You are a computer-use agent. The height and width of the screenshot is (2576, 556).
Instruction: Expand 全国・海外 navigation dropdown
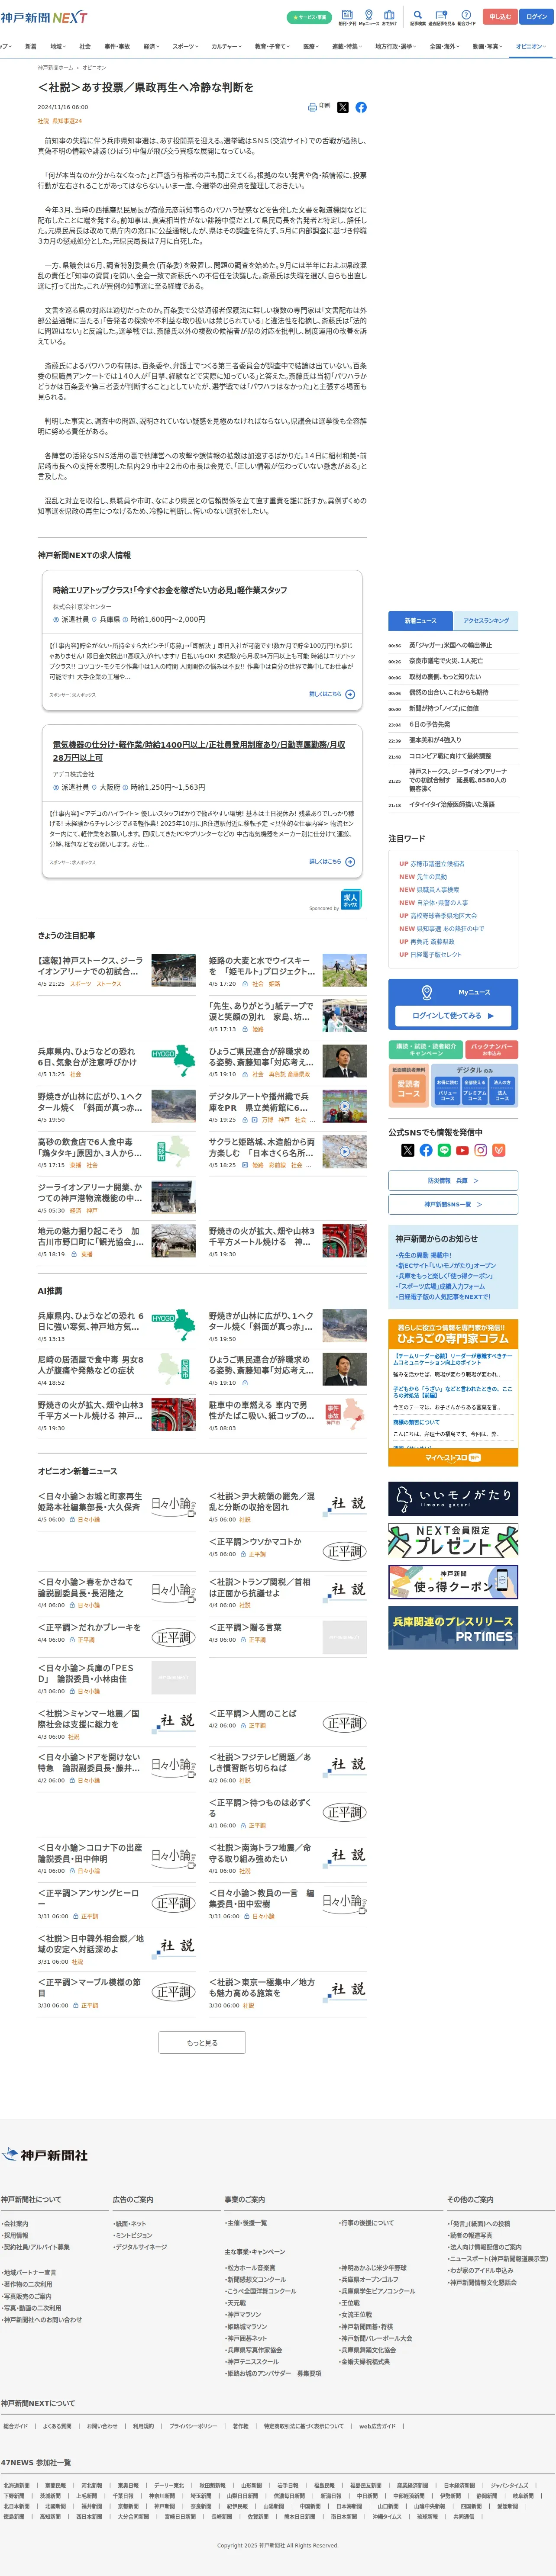point(445,46)
